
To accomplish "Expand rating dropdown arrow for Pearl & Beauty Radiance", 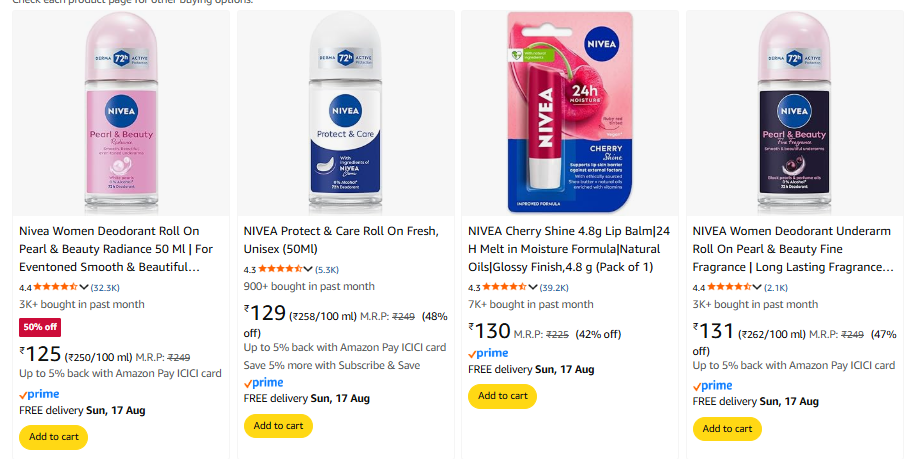I will click(x=84, y=287).
